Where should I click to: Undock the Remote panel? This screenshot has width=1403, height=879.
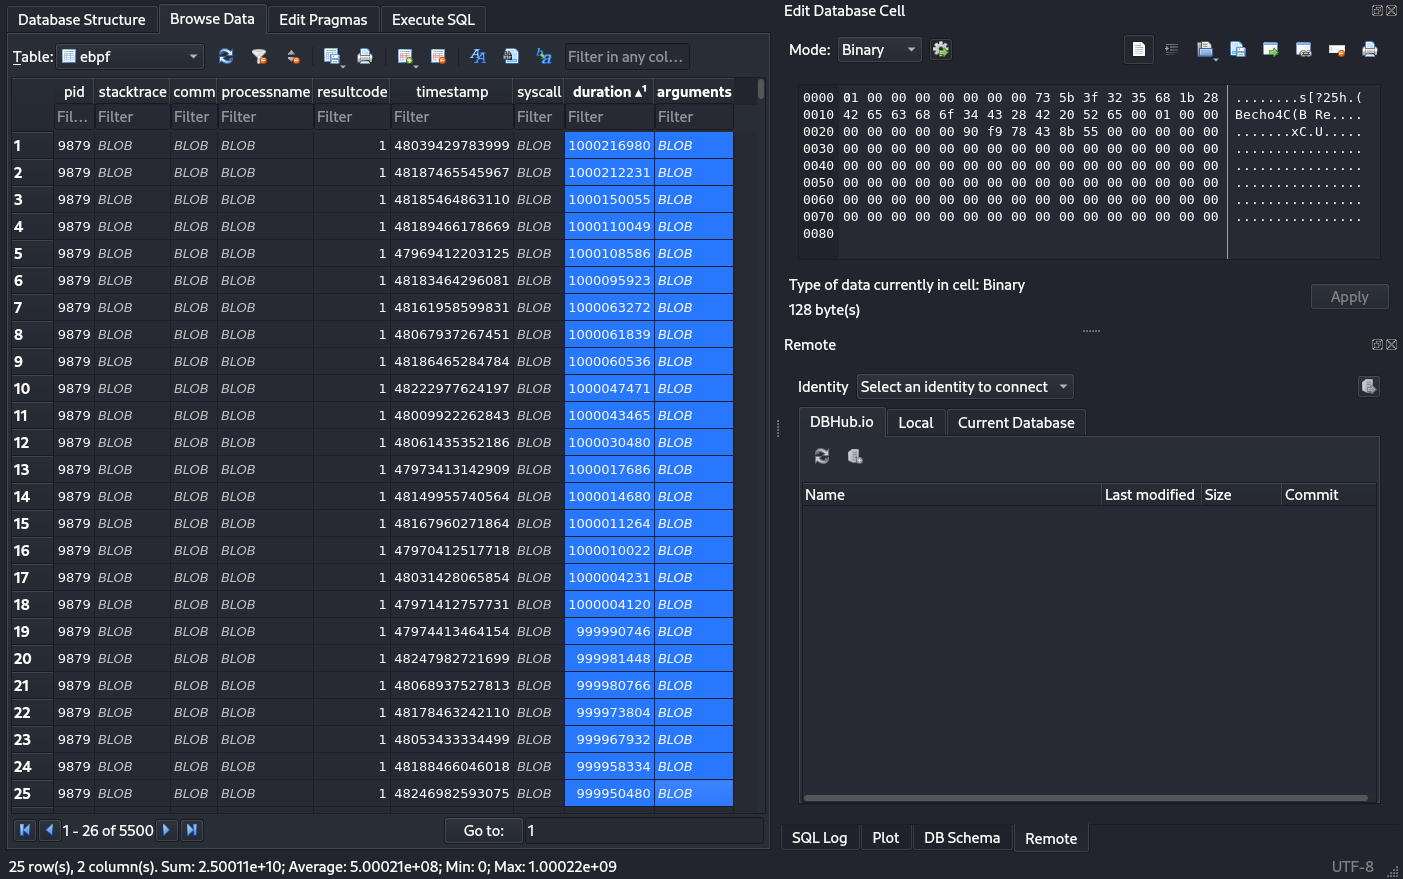1377,344
